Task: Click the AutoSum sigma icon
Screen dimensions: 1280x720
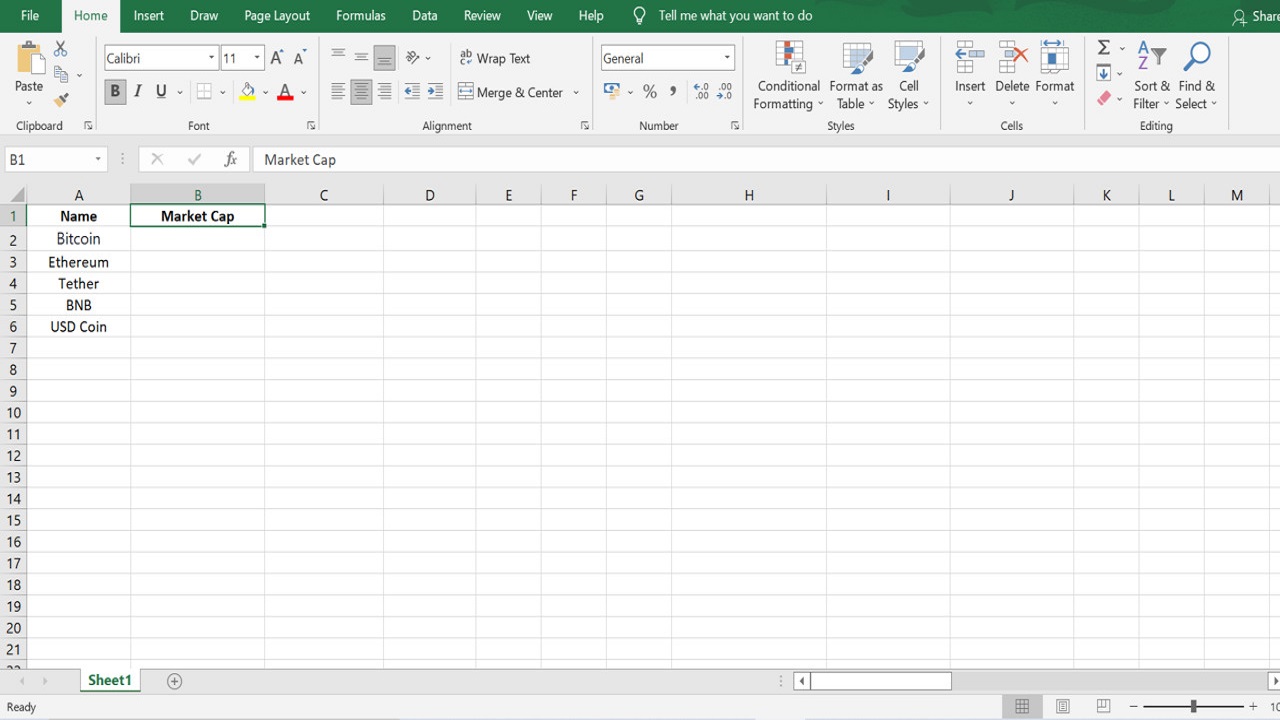Action: pos(1103,48)
